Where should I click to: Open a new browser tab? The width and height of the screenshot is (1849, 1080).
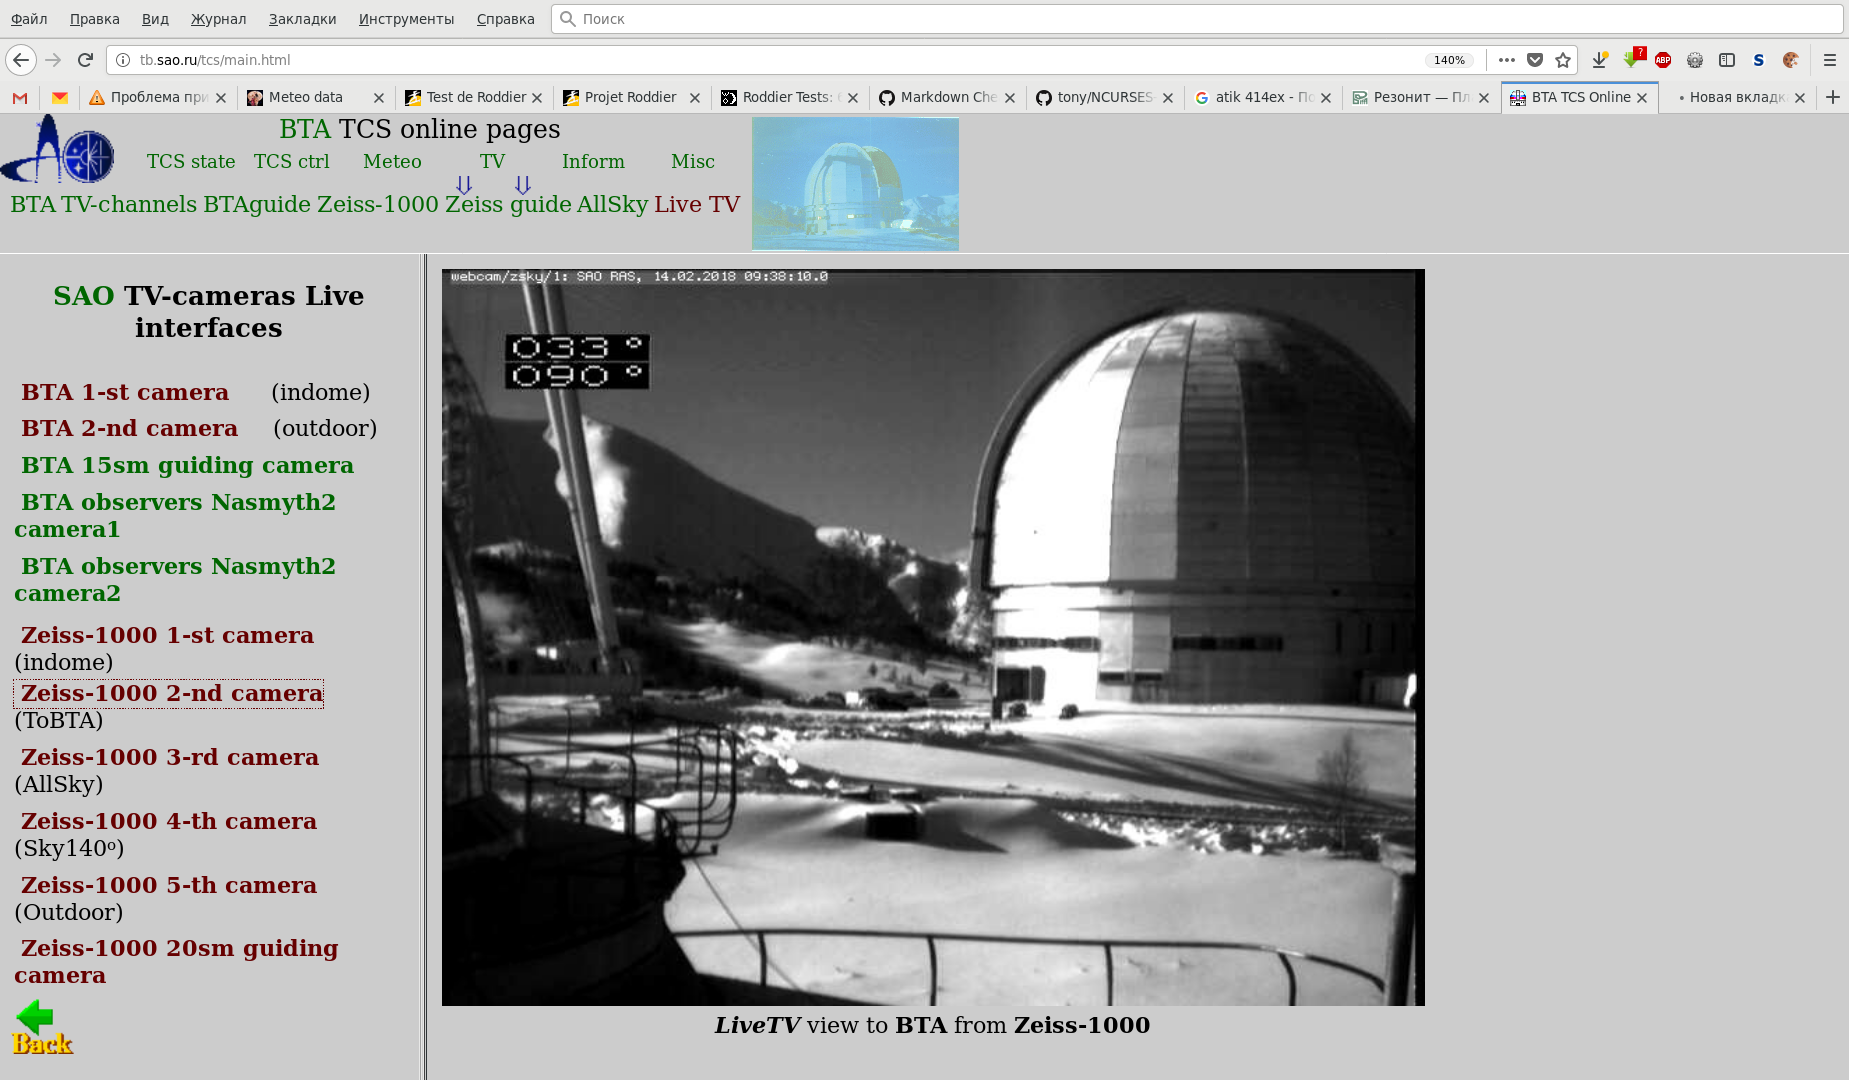tap(1832, 97)
